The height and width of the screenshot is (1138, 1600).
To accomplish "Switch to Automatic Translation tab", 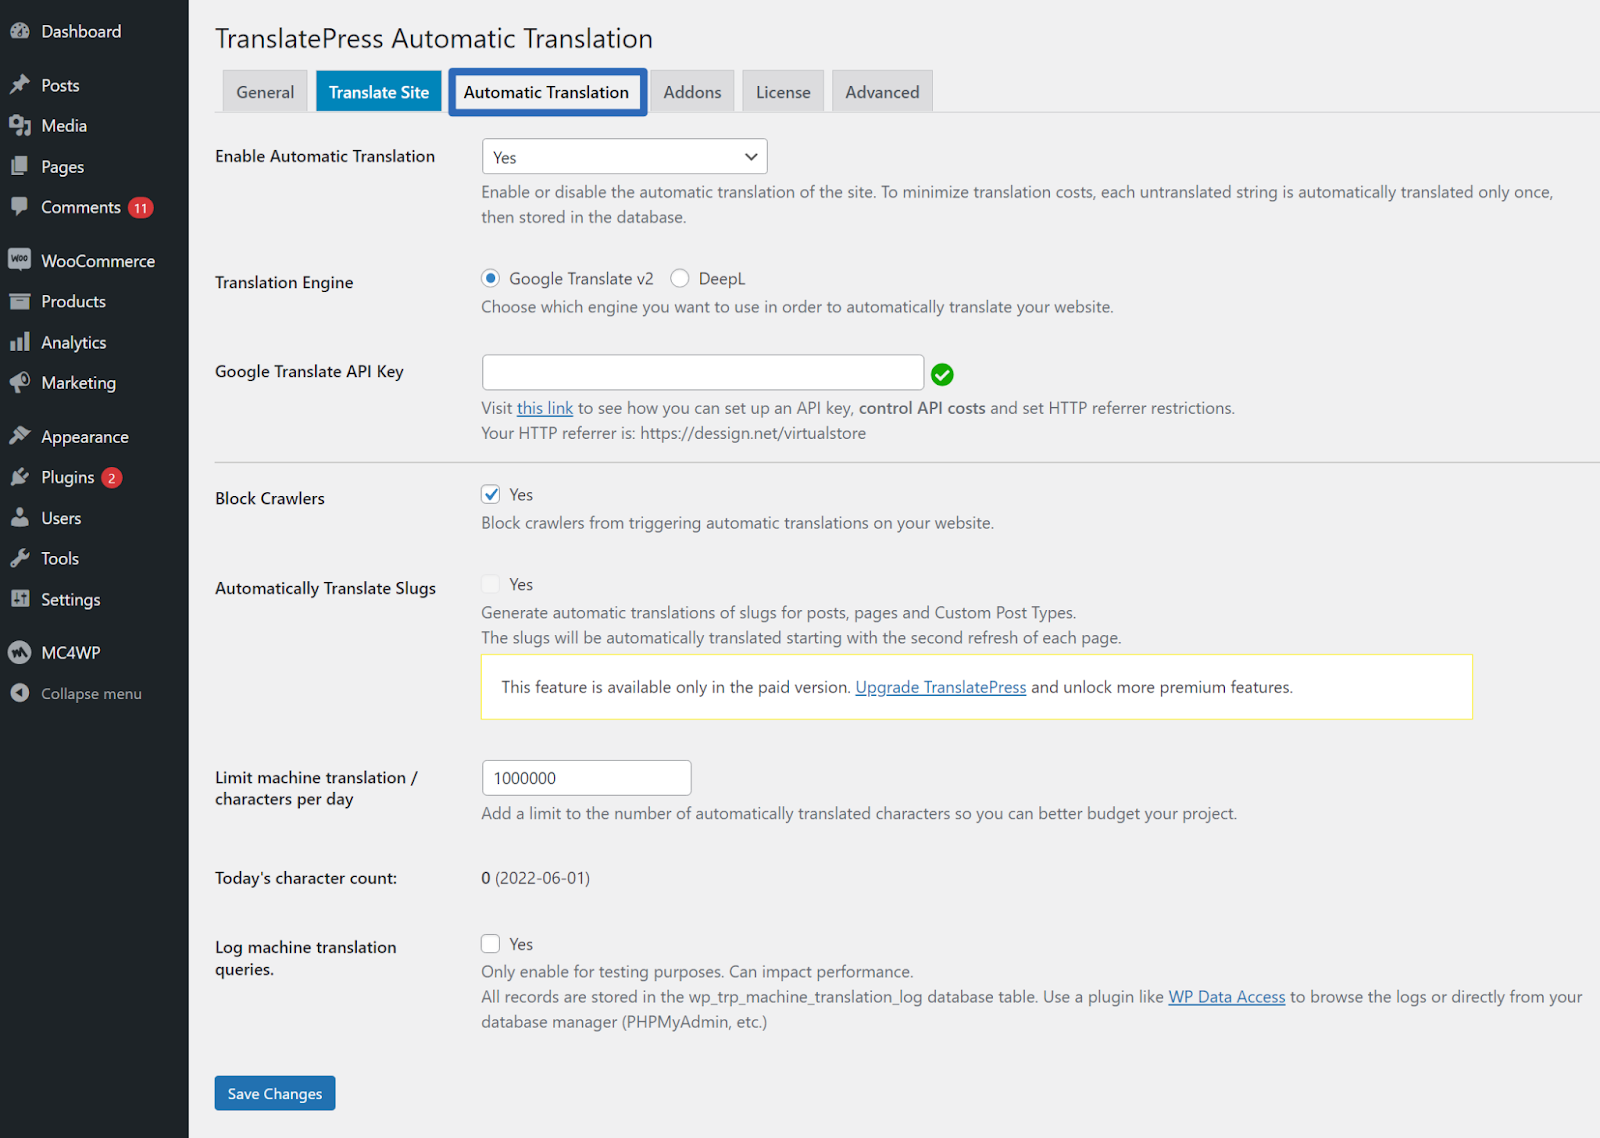I will click(x=547, y=92).
